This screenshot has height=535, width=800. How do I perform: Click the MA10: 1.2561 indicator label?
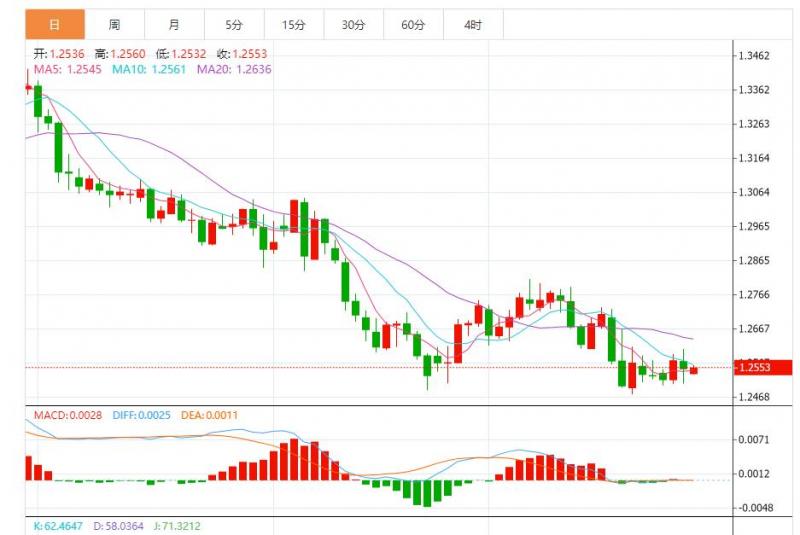coord(149,69)
